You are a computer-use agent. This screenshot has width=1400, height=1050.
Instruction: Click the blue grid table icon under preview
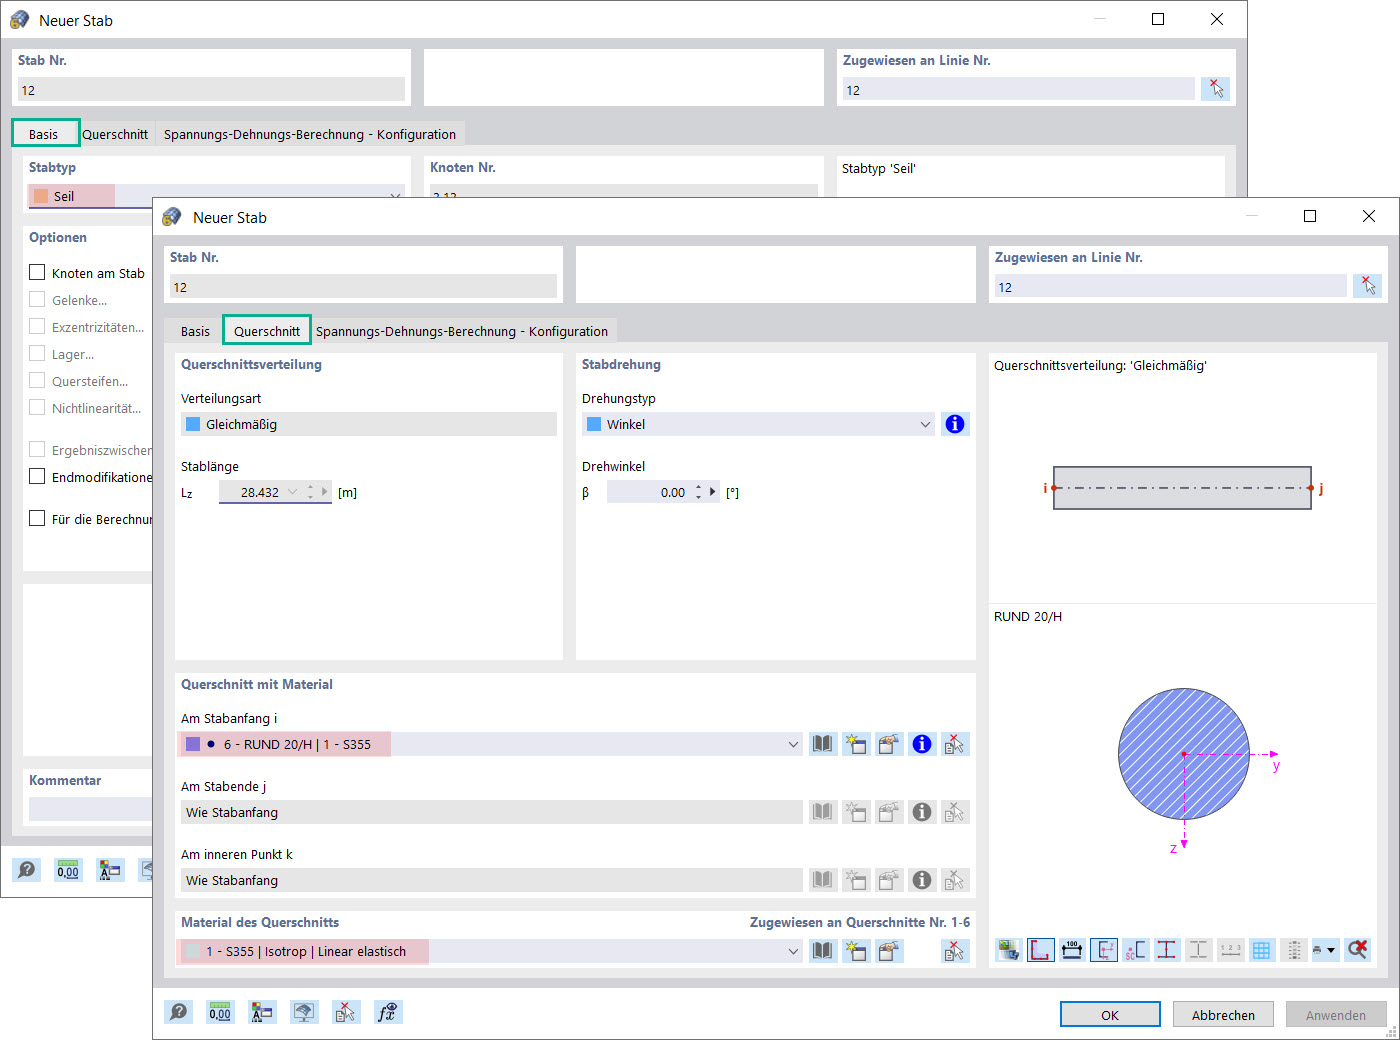(1262, 949)
